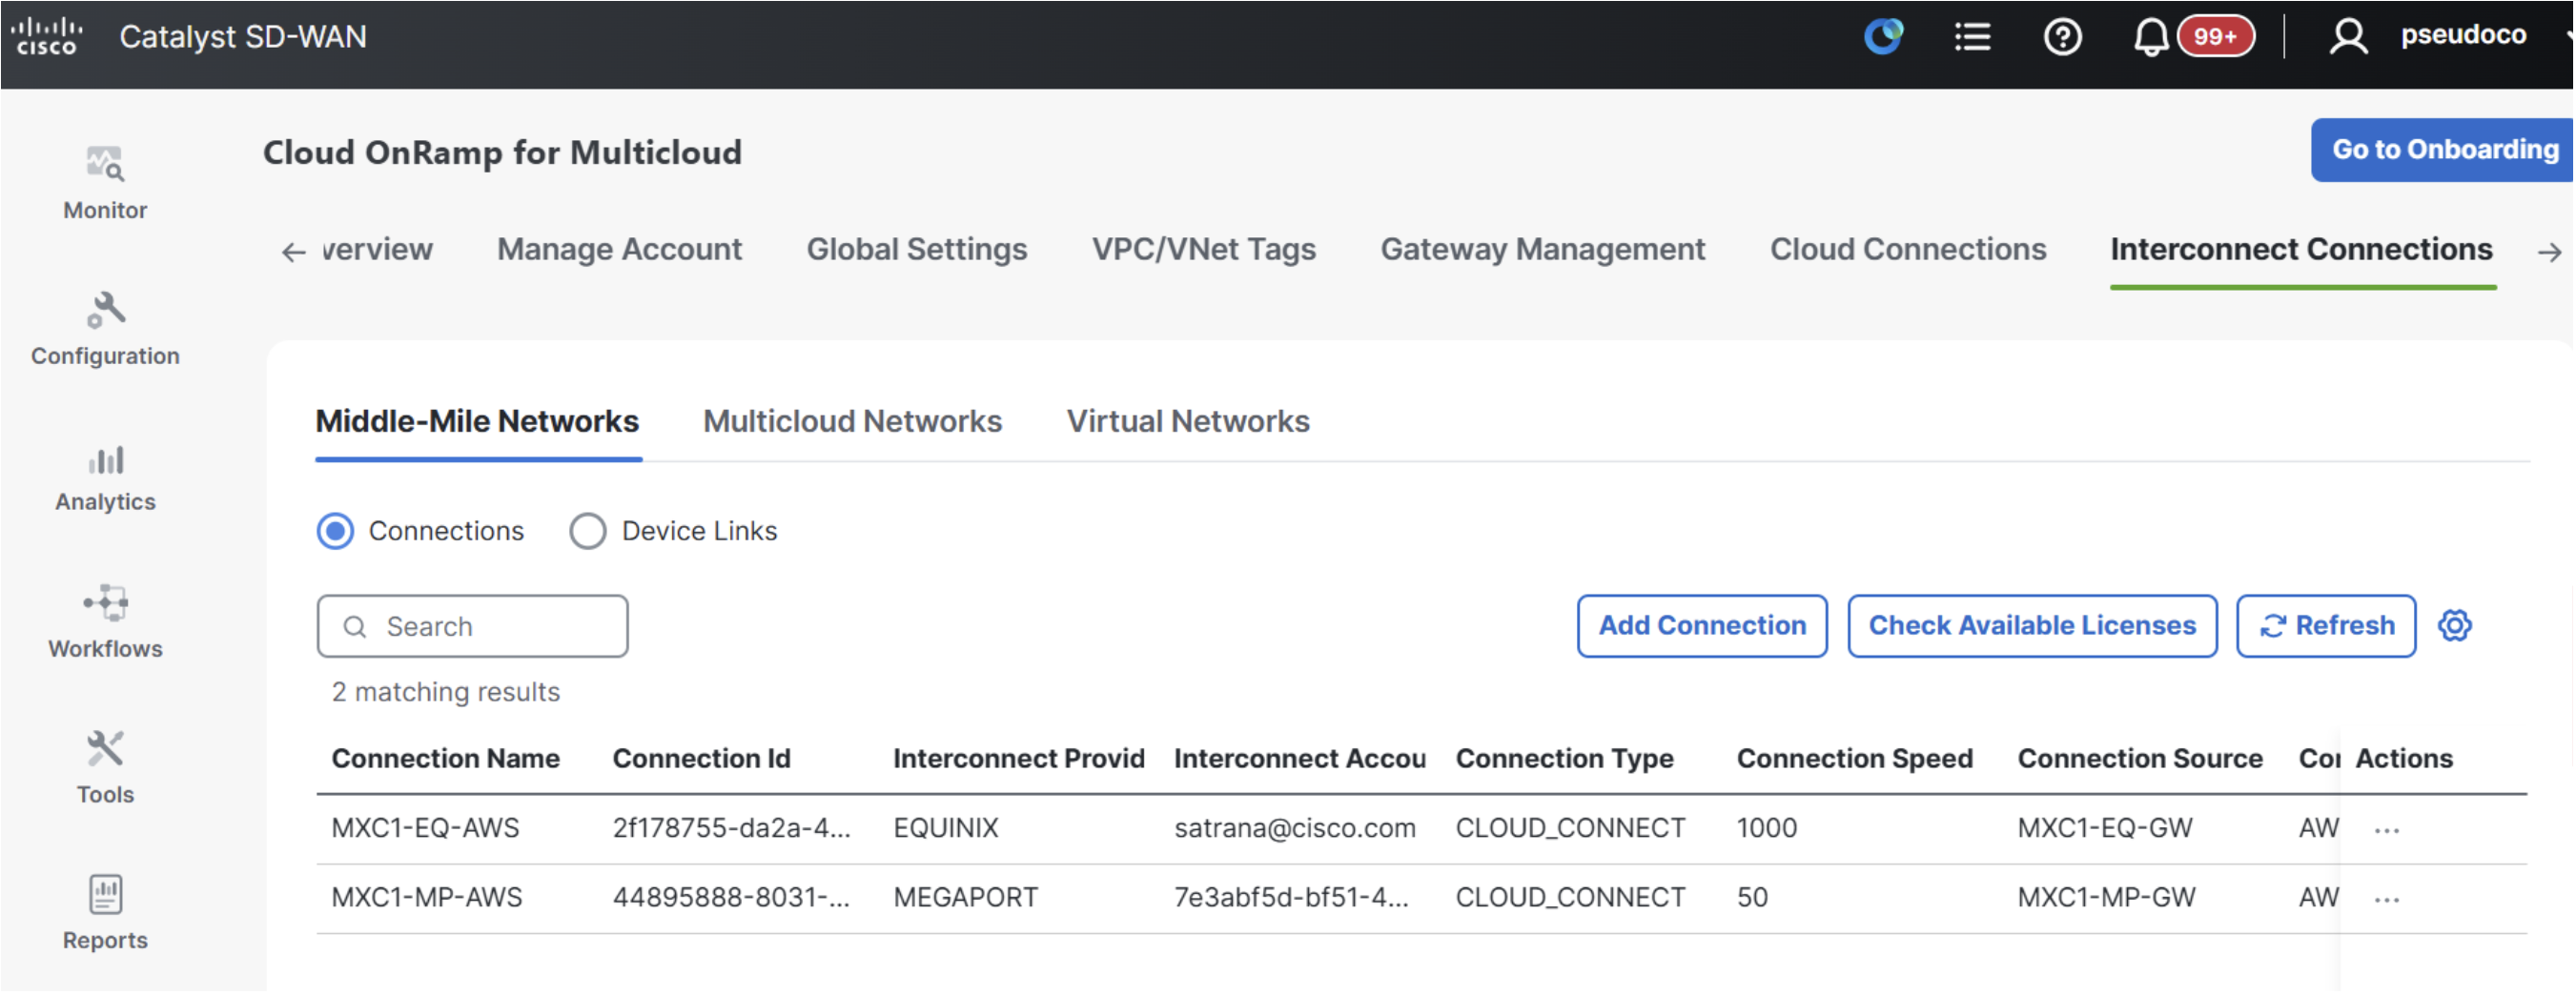The image size is (2576, 995).
Task: Switch to the Gateway Management tab
Action: point(1543,250)
